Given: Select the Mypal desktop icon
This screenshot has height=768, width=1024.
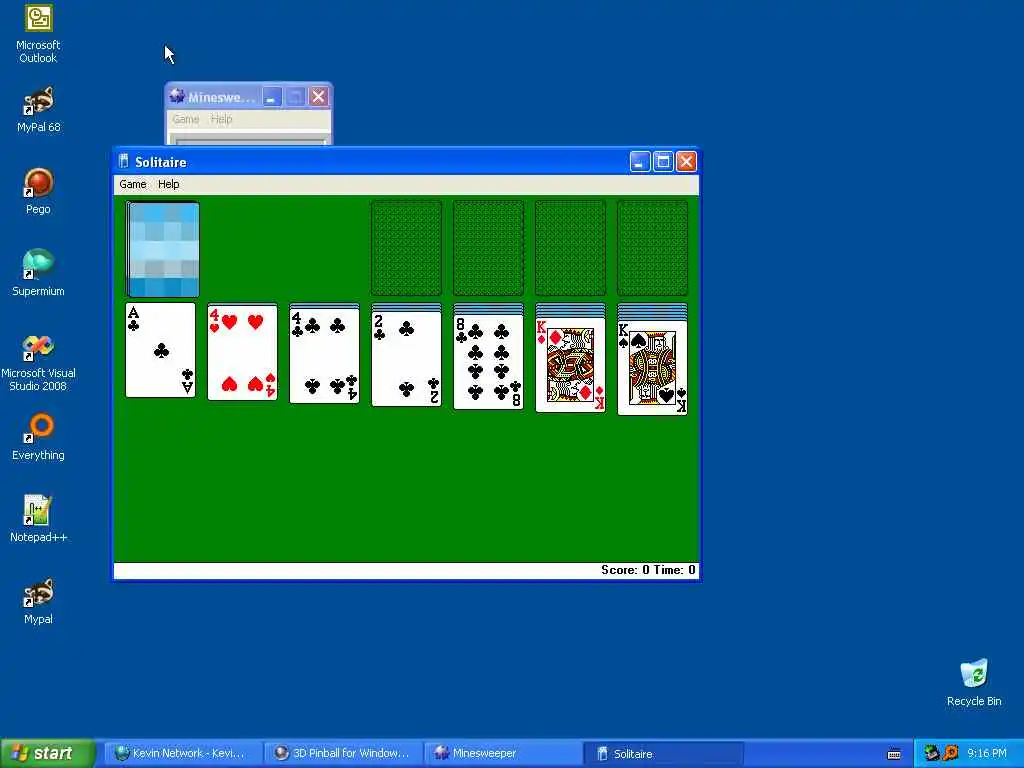Looking at the screenshot, I should tap(38, 601).
